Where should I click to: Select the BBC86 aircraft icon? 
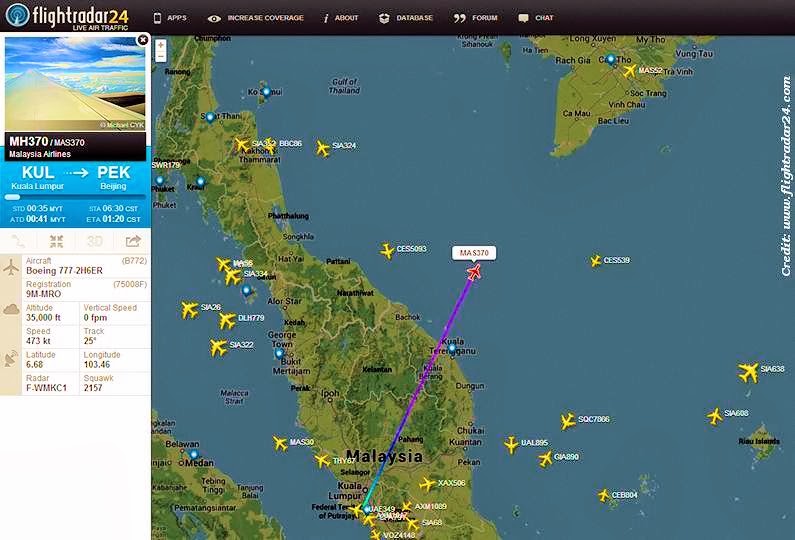271,146
